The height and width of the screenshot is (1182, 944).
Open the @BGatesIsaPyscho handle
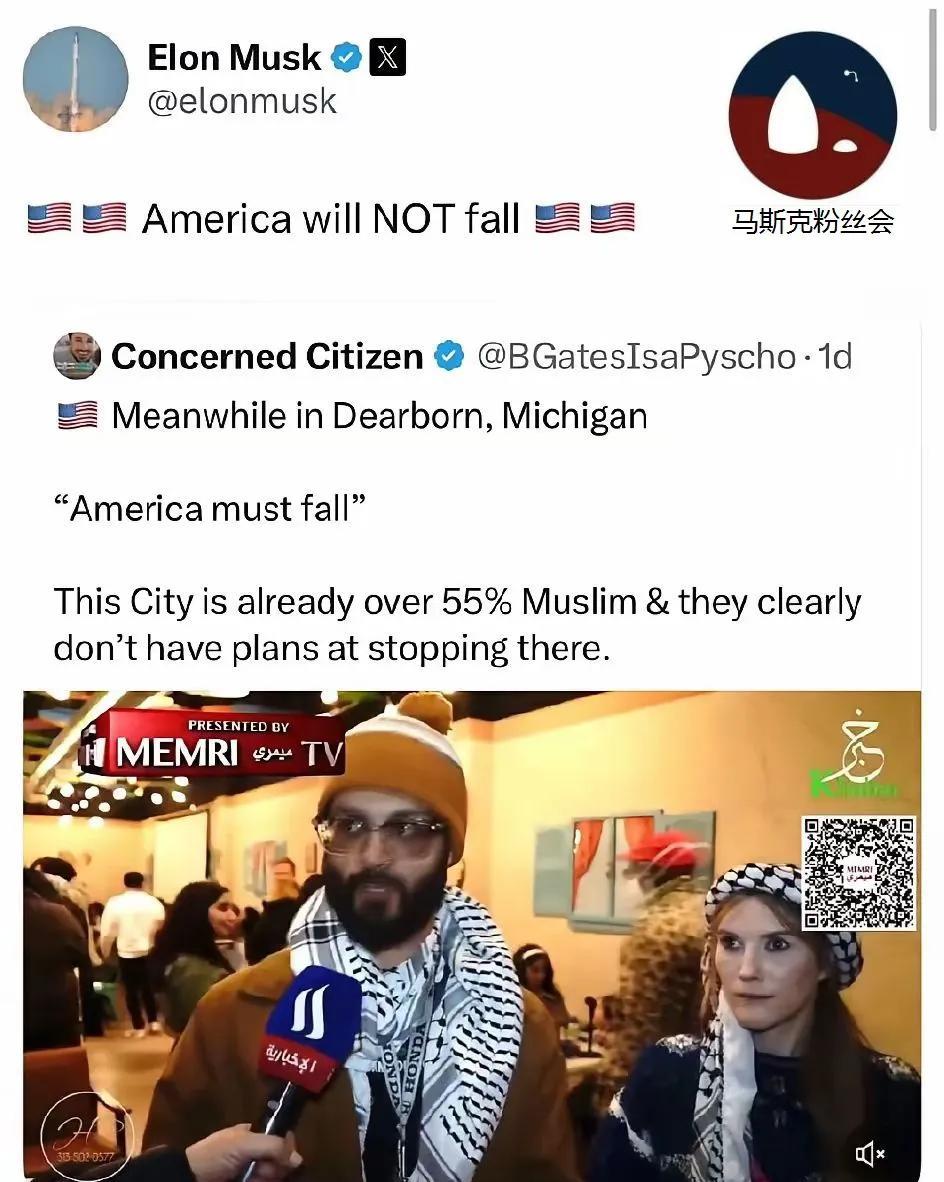(636, 357)
